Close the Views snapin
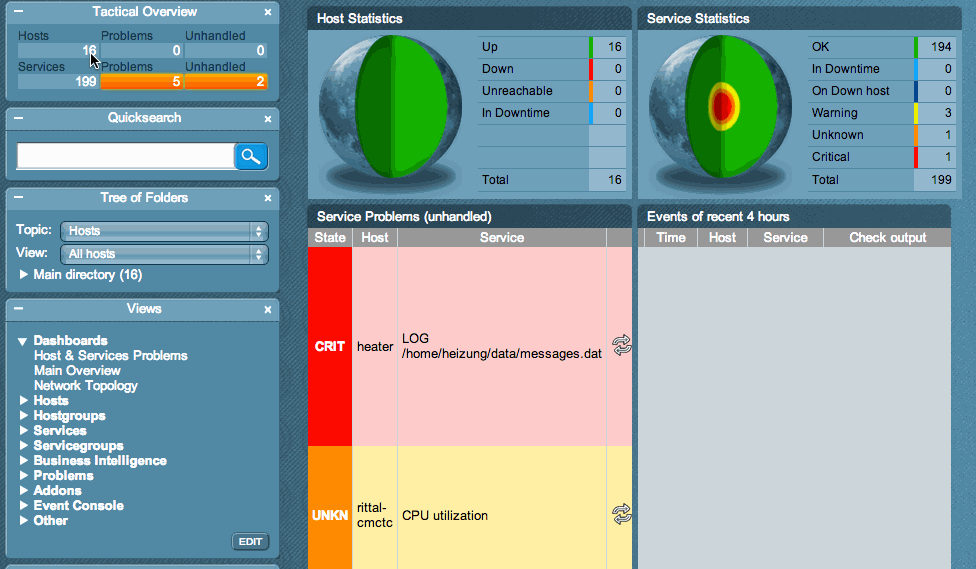Viewport: 976px width, 569px height. pos(268,309)
